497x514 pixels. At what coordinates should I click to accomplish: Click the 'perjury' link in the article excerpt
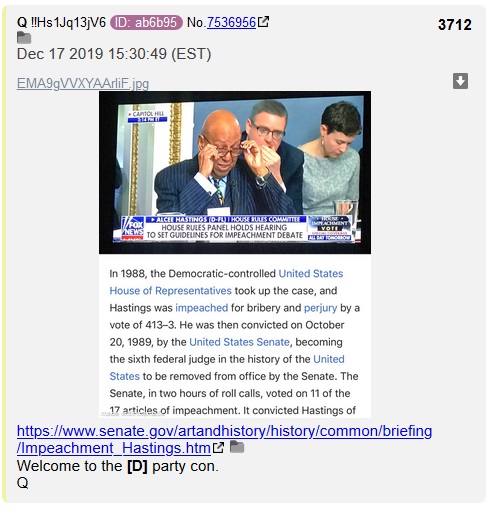tap(320, 308)
